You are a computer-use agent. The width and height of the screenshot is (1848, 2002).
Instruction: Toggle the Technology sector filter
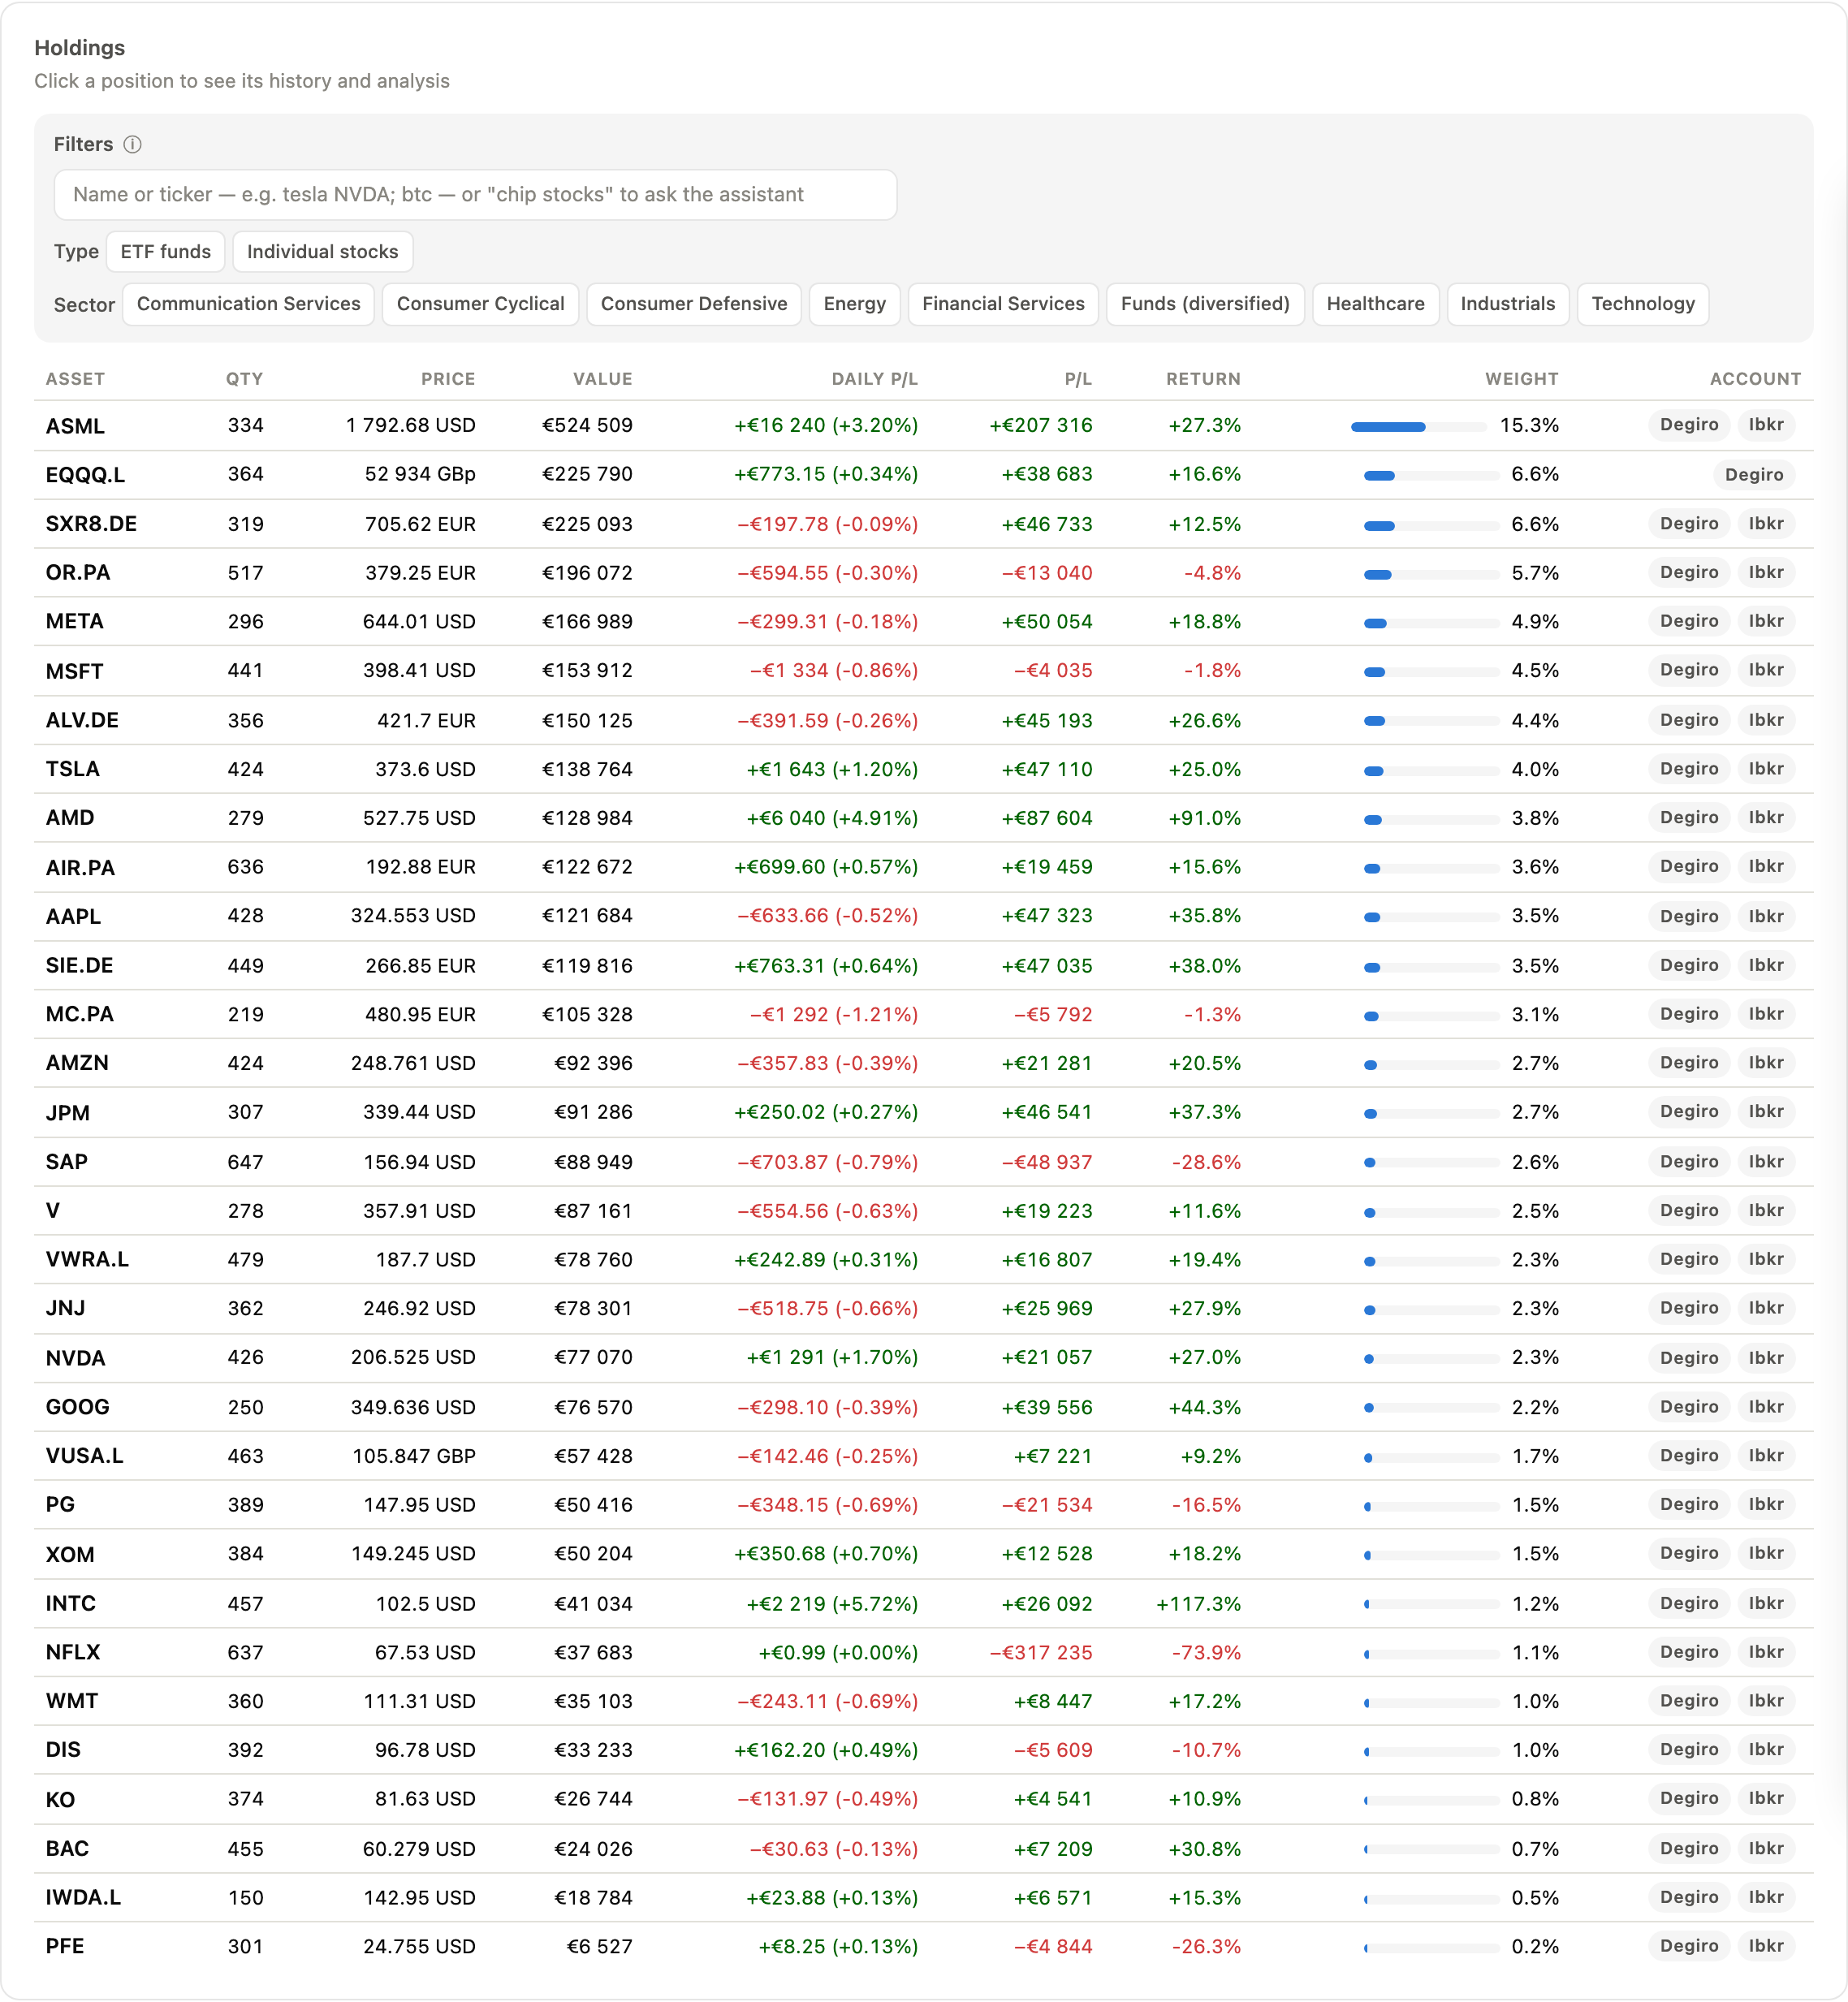1642,304
